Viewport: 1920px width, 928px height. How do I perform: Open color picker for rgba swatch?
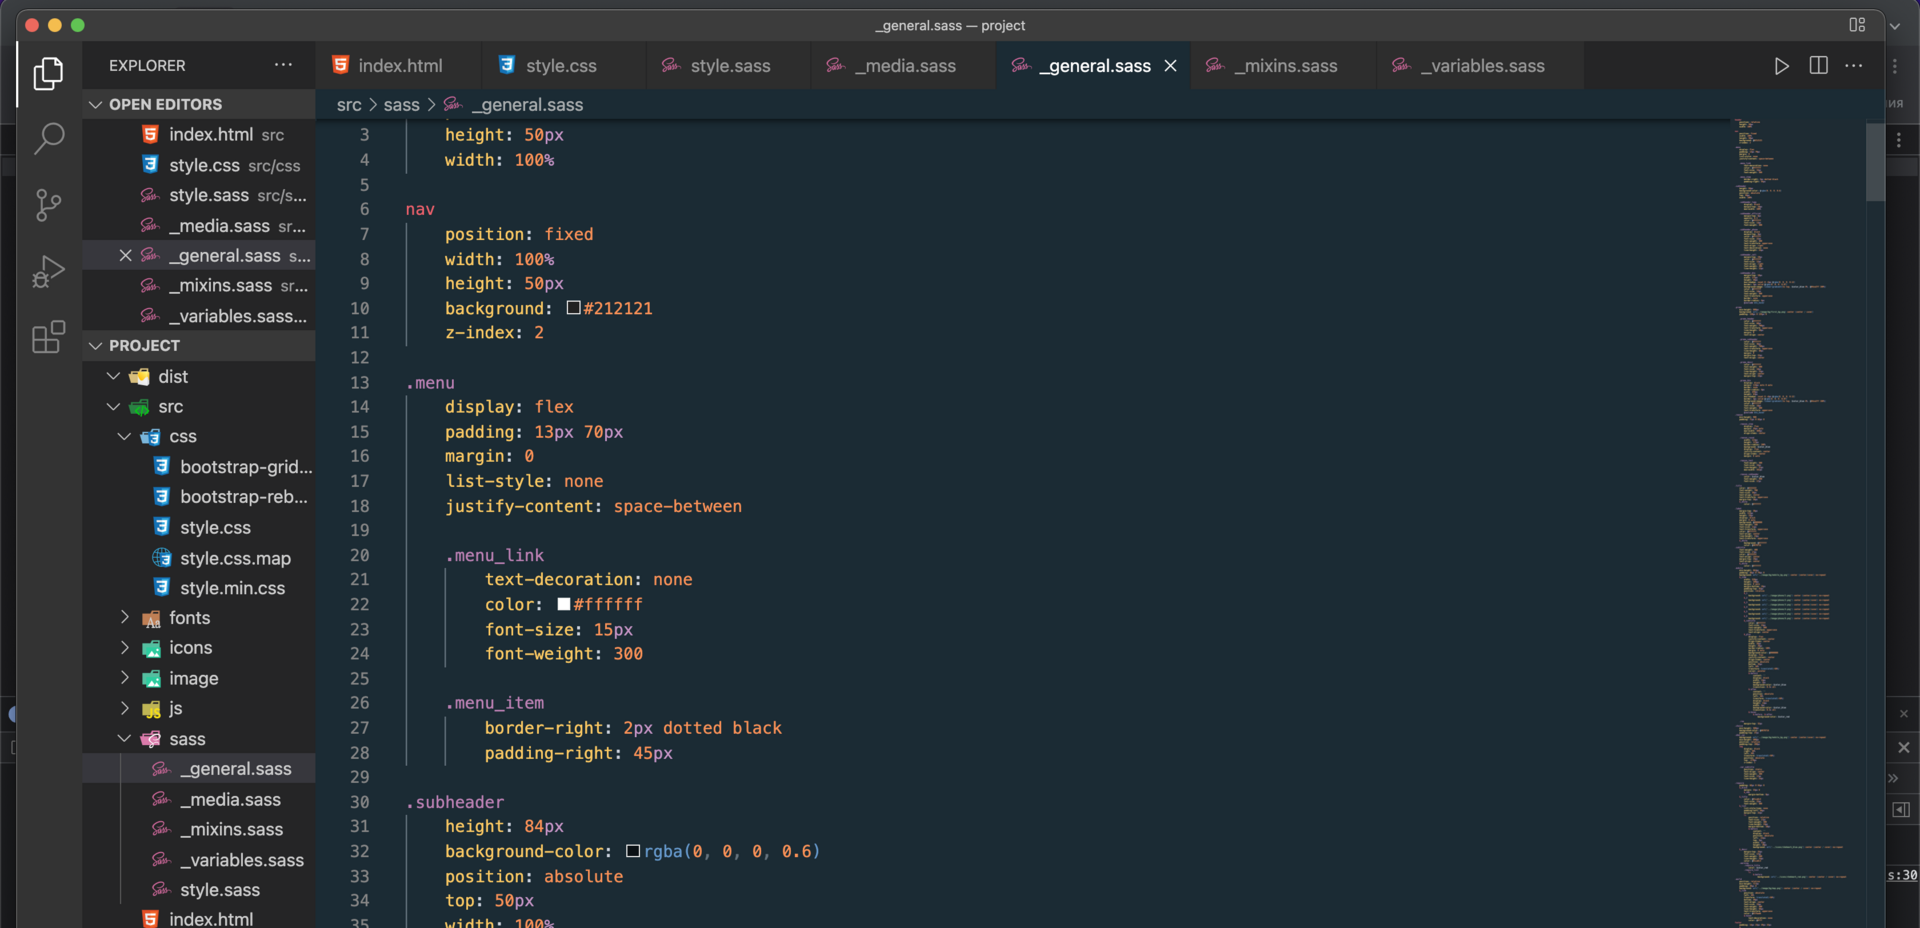[x=633, y=851]
